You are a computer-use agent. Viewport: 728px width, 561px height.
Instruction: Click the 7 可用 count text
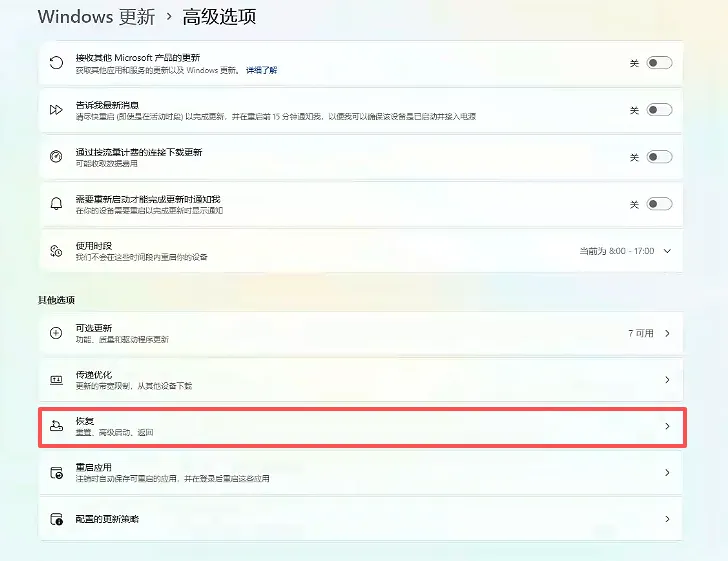pyautogui.click(x=641, y=333)
